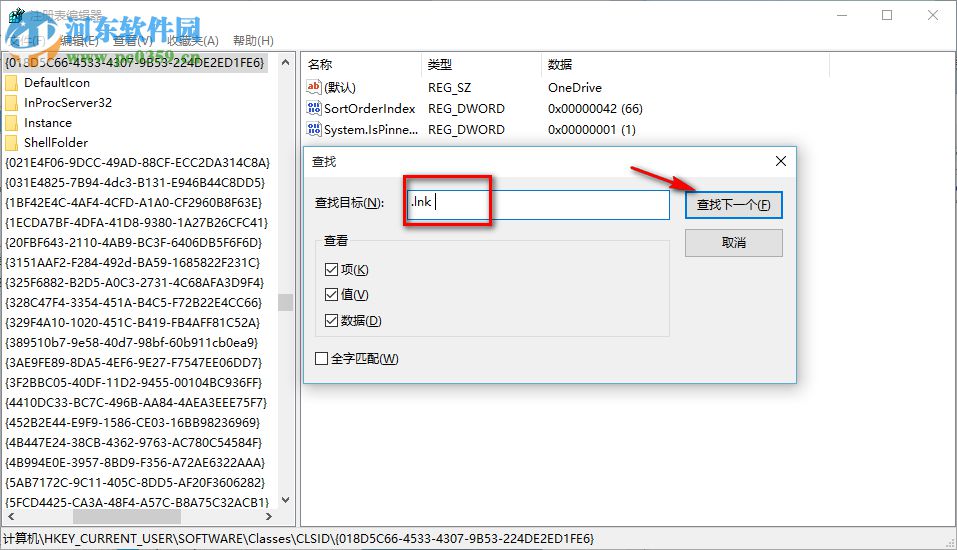Select key {4410DC33-BC7C-496B-AA84-4AEA3EEE75F7}

tap(136, 403)
